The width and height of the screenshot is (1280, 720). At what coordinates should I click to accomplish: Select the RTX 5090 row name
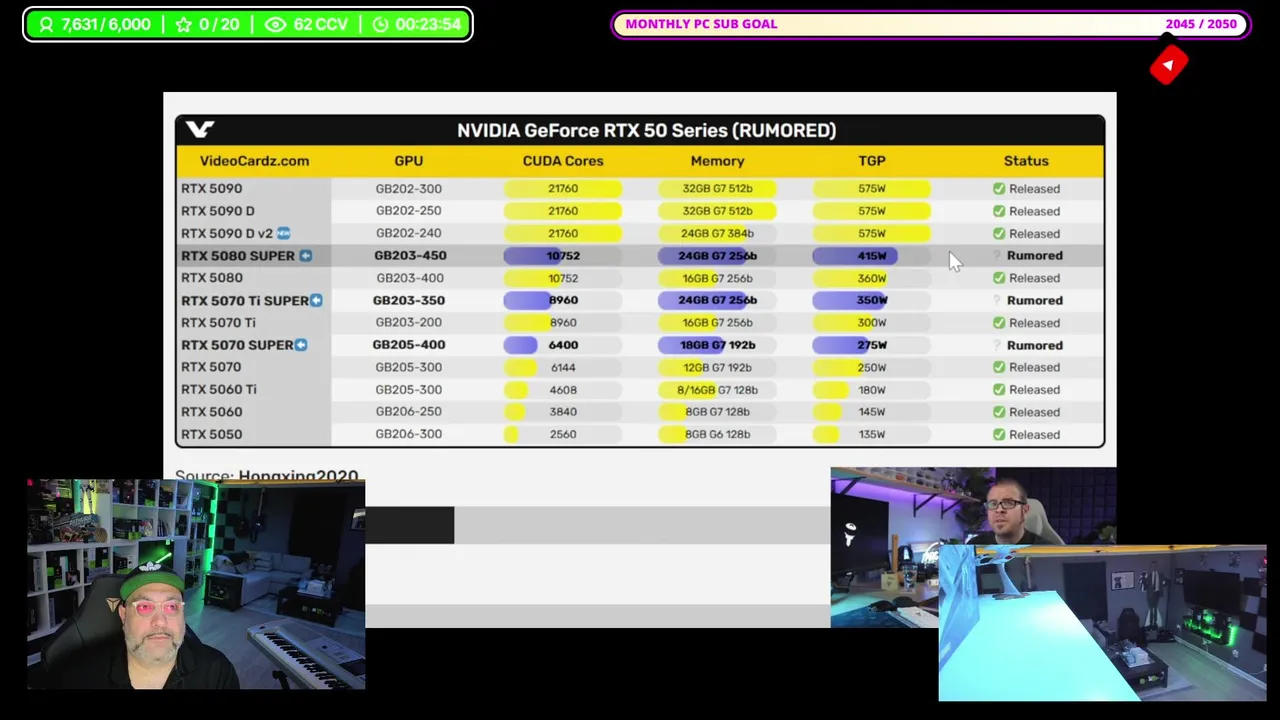[211, 188]
